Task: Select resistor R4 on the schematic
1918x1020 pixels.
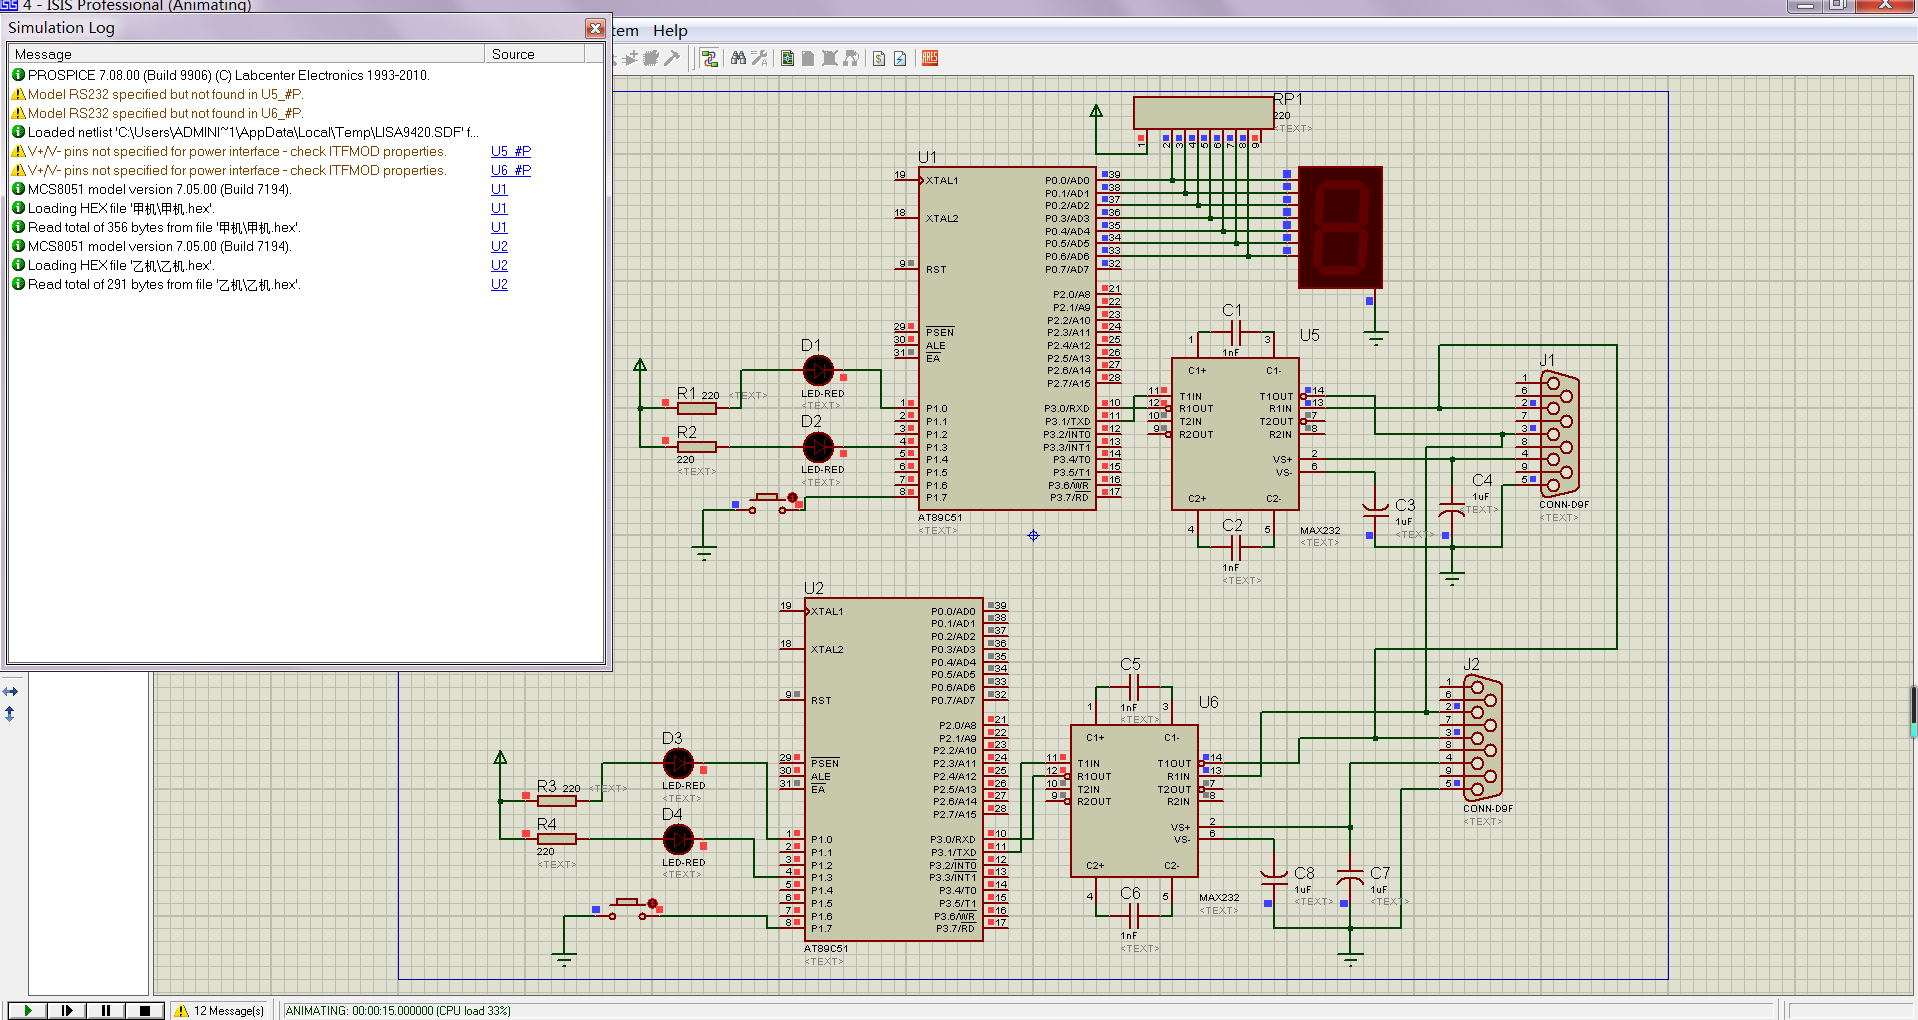Action: 557,839
